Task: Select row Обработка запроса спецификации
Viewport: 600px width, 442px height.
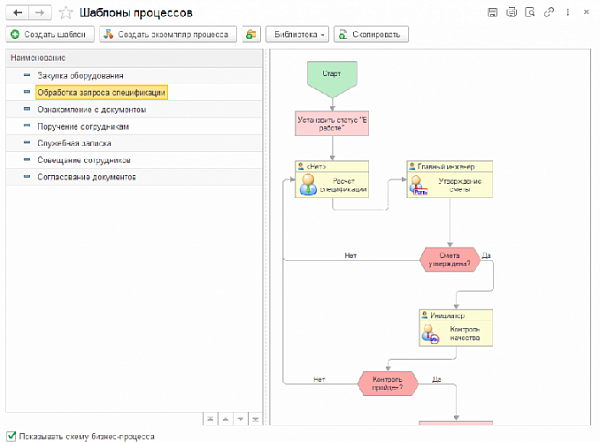Action: 134,93
